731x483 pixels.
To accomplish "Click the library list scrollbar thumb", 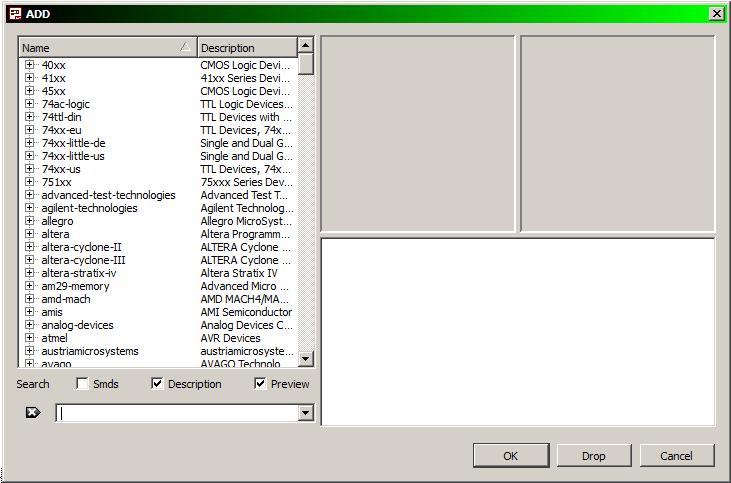I will (305, 64).
